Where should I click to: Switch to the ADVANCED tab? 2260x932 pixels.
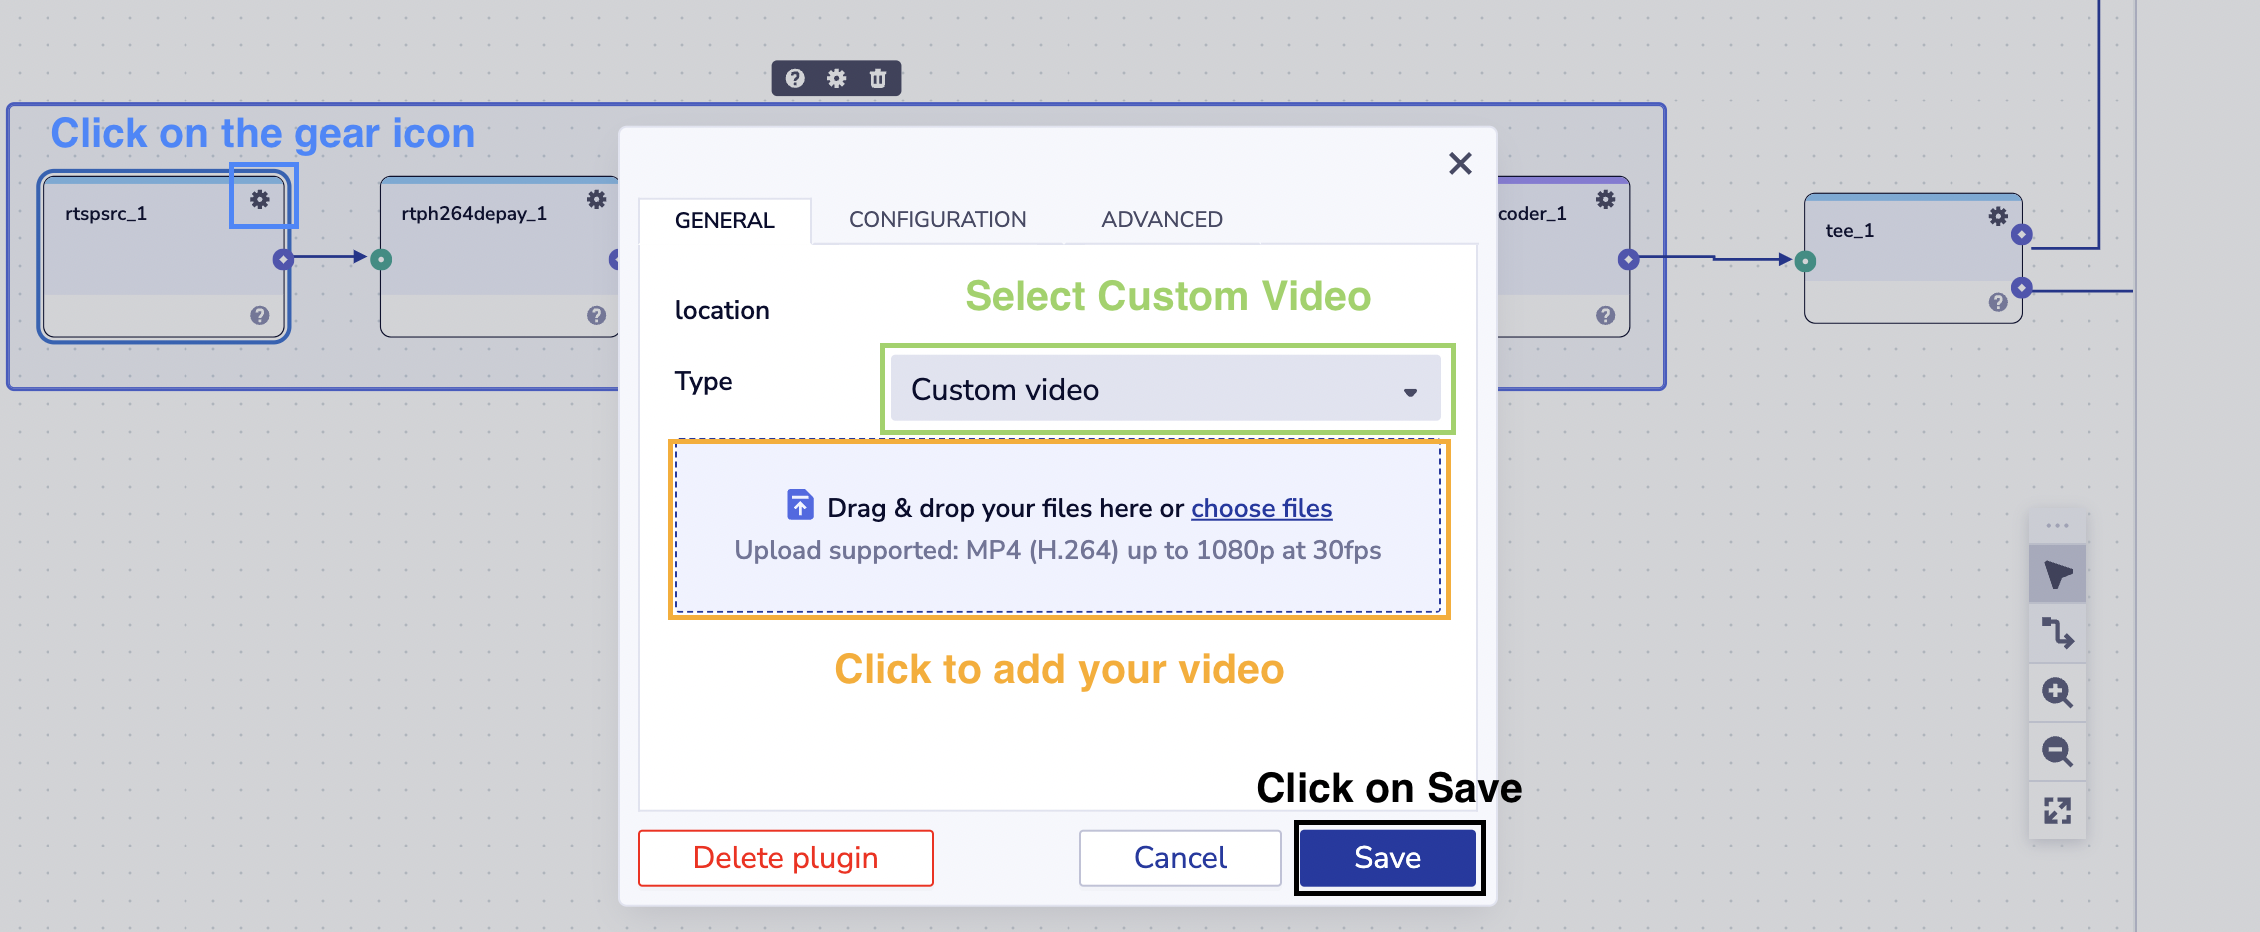[x=1161, y=219]
